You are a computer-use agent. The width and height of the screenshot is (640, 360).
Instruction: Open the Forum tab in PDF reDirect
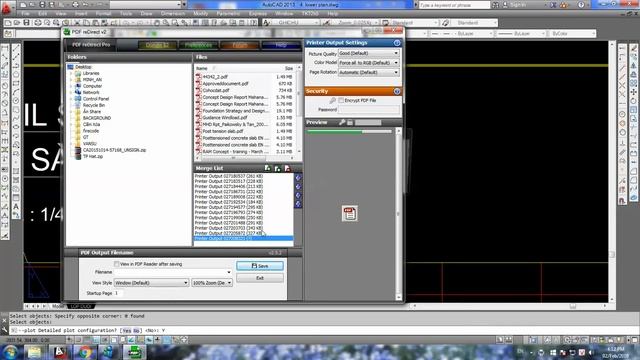(240, 45)
